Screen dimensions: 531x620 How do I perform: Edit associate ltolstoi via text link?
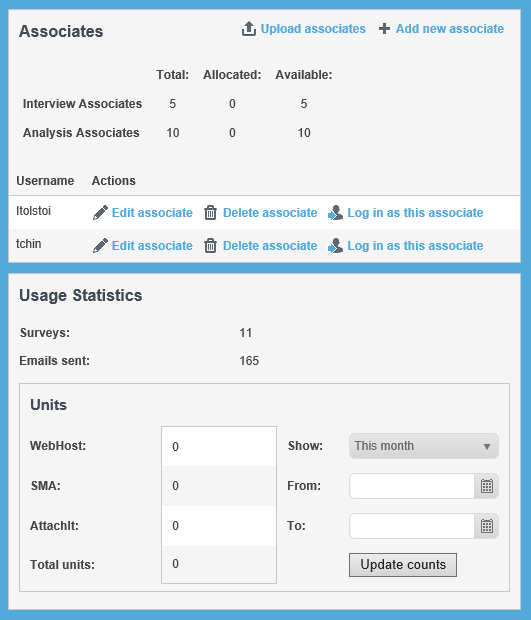(152, 213)
